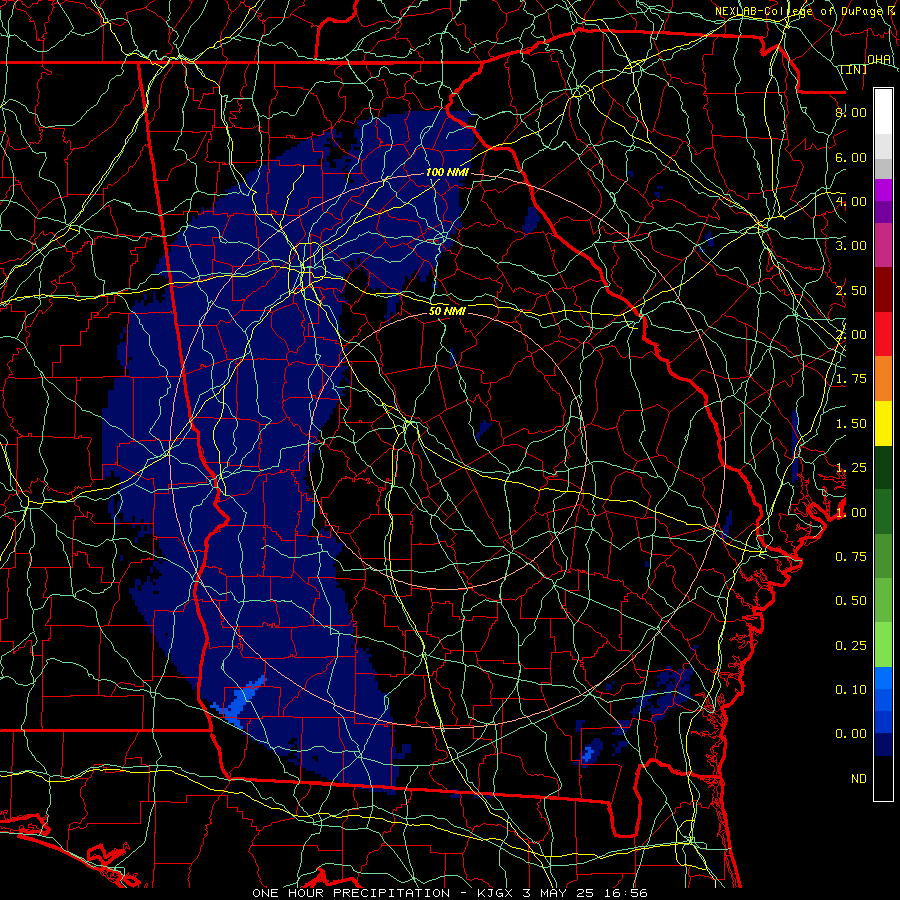
Task: Select the 0.25 legend value
Action: coord(851,646)
